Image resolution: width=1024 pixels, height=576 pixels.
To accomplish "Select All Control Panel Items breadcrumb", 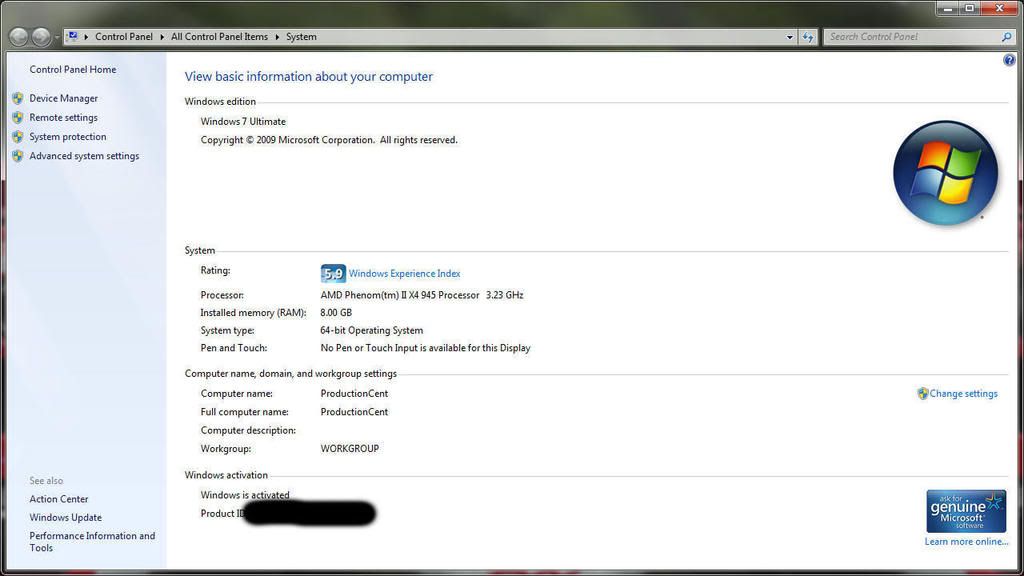I will [x=219, y=37].
